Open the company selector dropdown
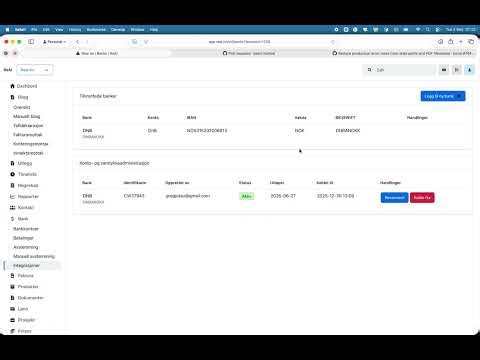The image size is (480, 360). pos(35,70)
